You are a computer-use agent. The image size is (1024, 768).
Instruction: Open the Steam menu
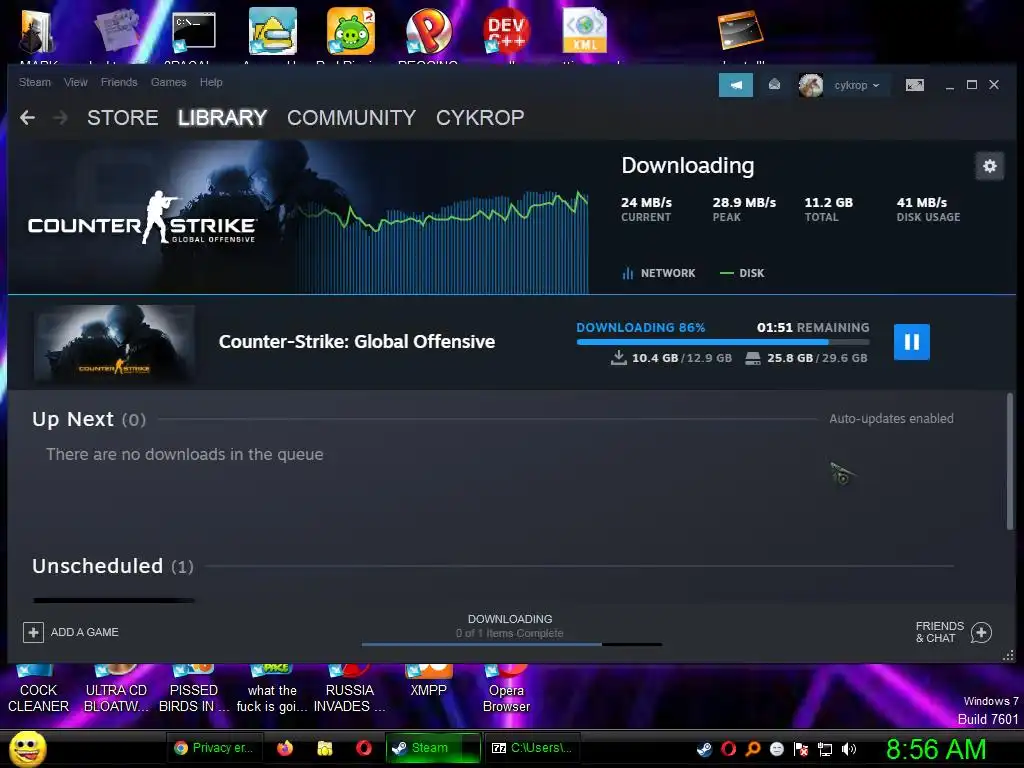pyautogui.click(x=35, y=82)
